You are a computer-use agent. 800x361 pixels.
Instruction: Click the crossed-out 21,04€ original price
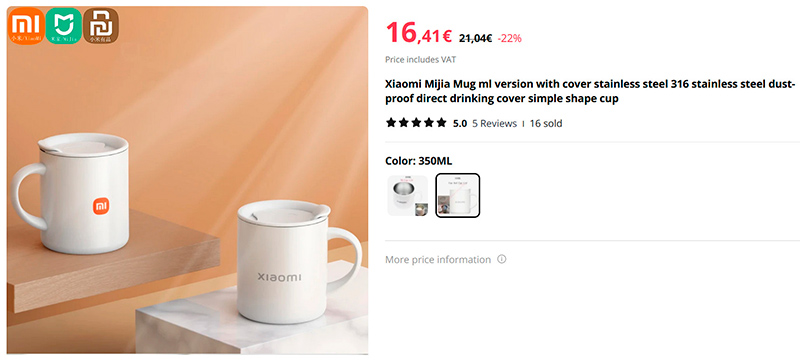pyautogui.click(x=475, y=38)
